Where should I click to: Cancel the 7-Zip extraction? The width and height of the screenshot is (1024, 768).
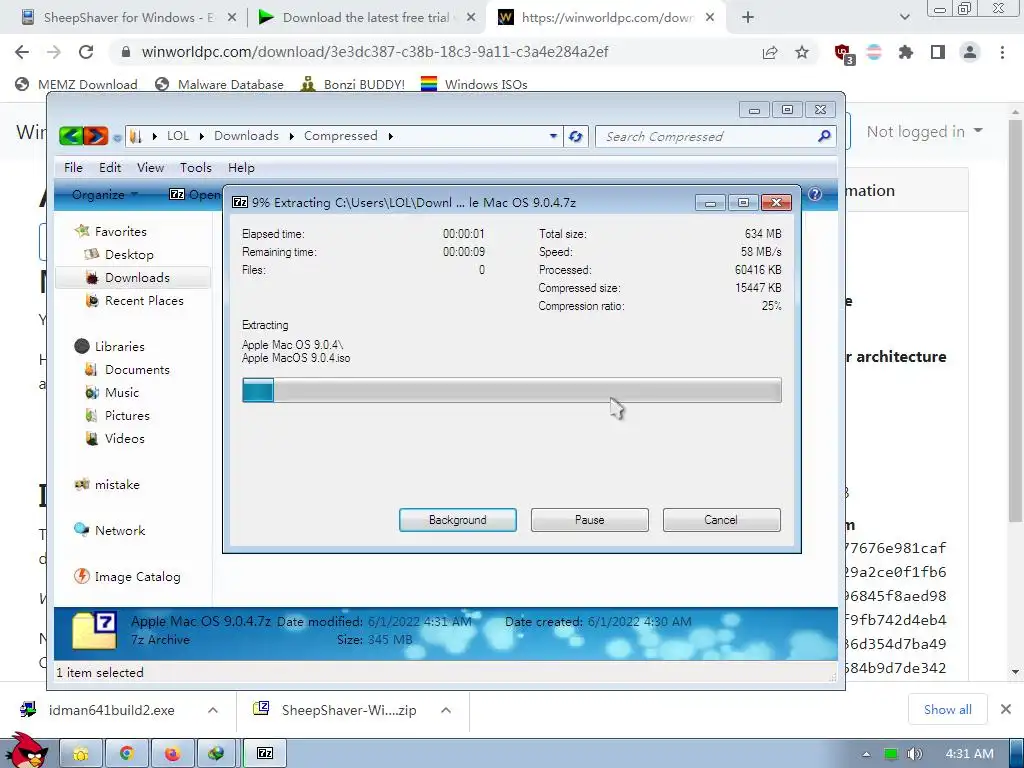[721, 520]
